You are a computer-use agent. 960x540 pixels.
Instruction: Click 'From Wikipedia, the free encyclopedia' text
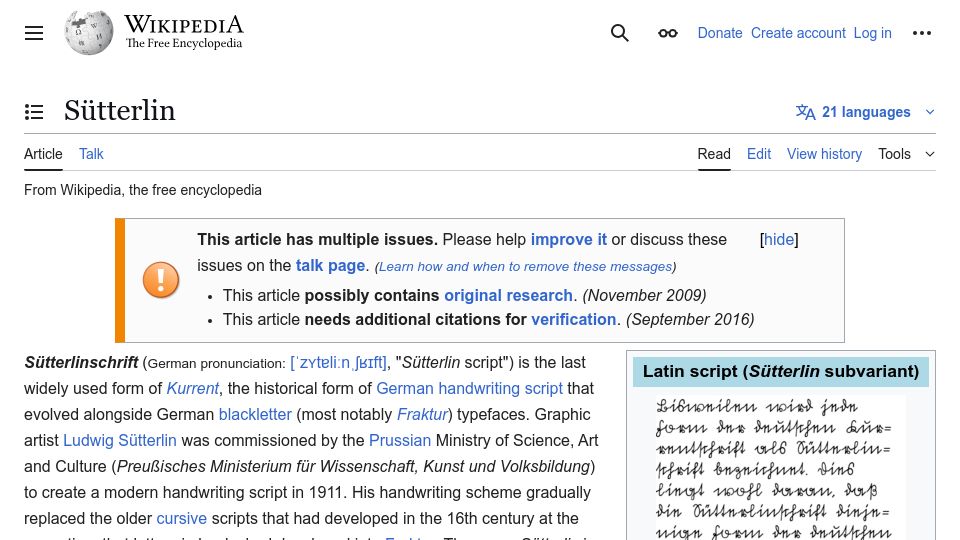click(x=143, y=190)
